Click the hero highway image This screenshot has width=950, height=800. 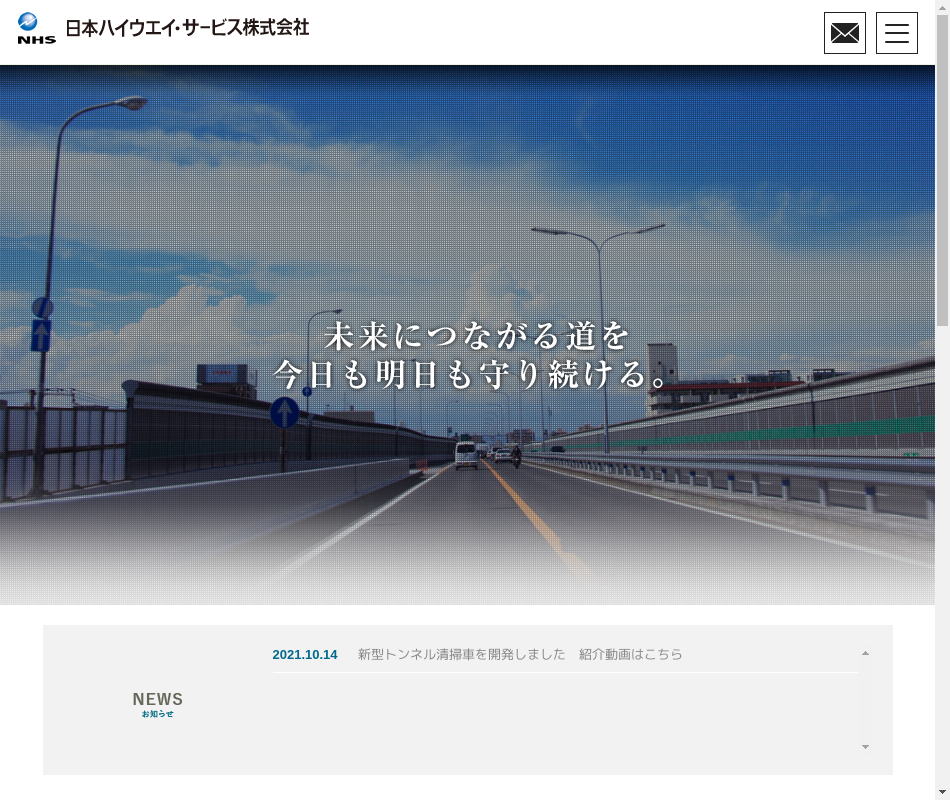(467, 335)
